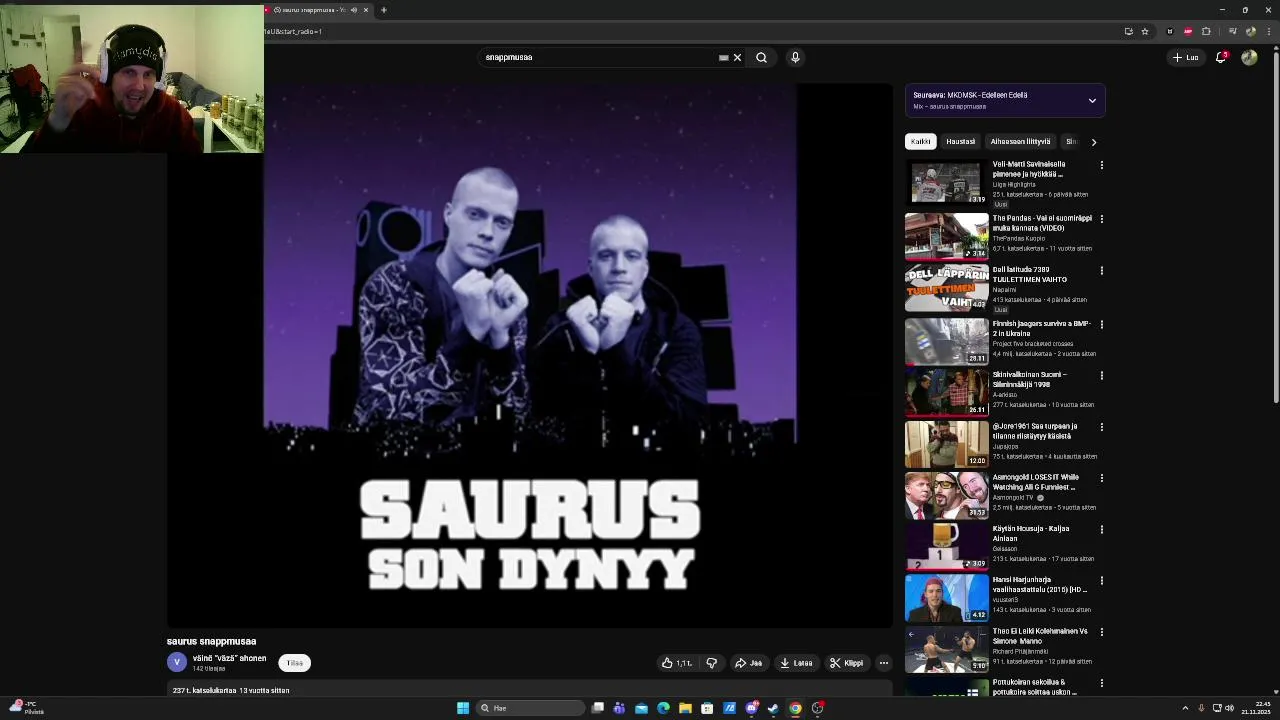
Task: Open the väinö "väzä" ahonen channel name
Action: pos(229,658)
